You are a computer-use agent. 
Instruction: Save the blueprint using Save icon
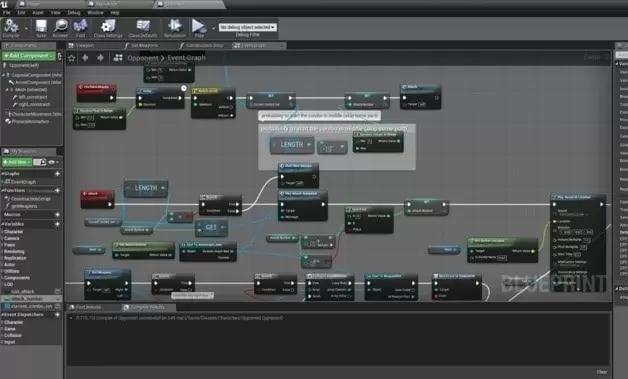(x=41, y=28)
